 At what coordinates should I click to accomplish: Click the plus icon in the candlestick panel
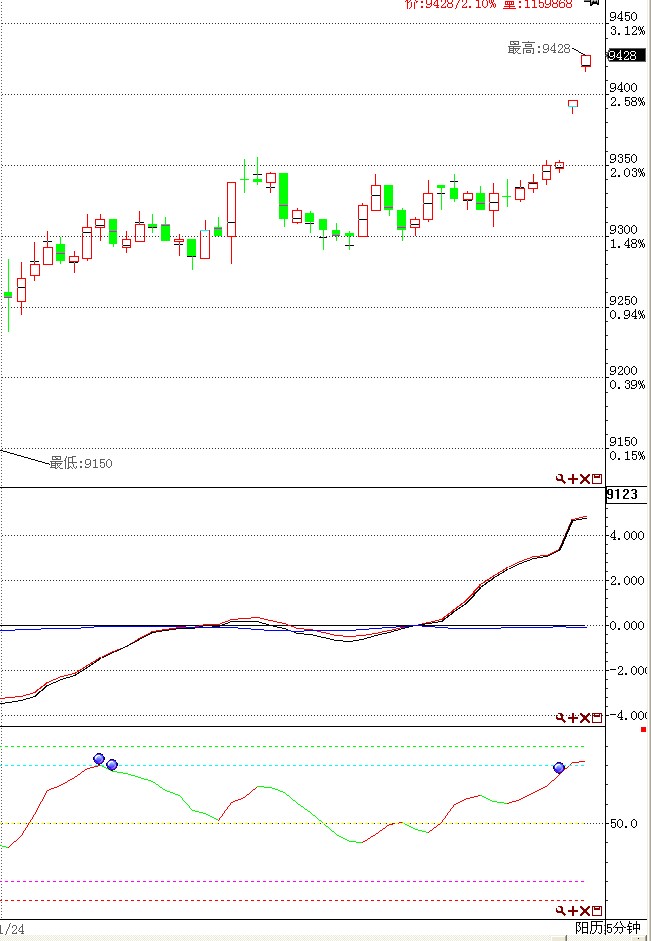[573, 479]
